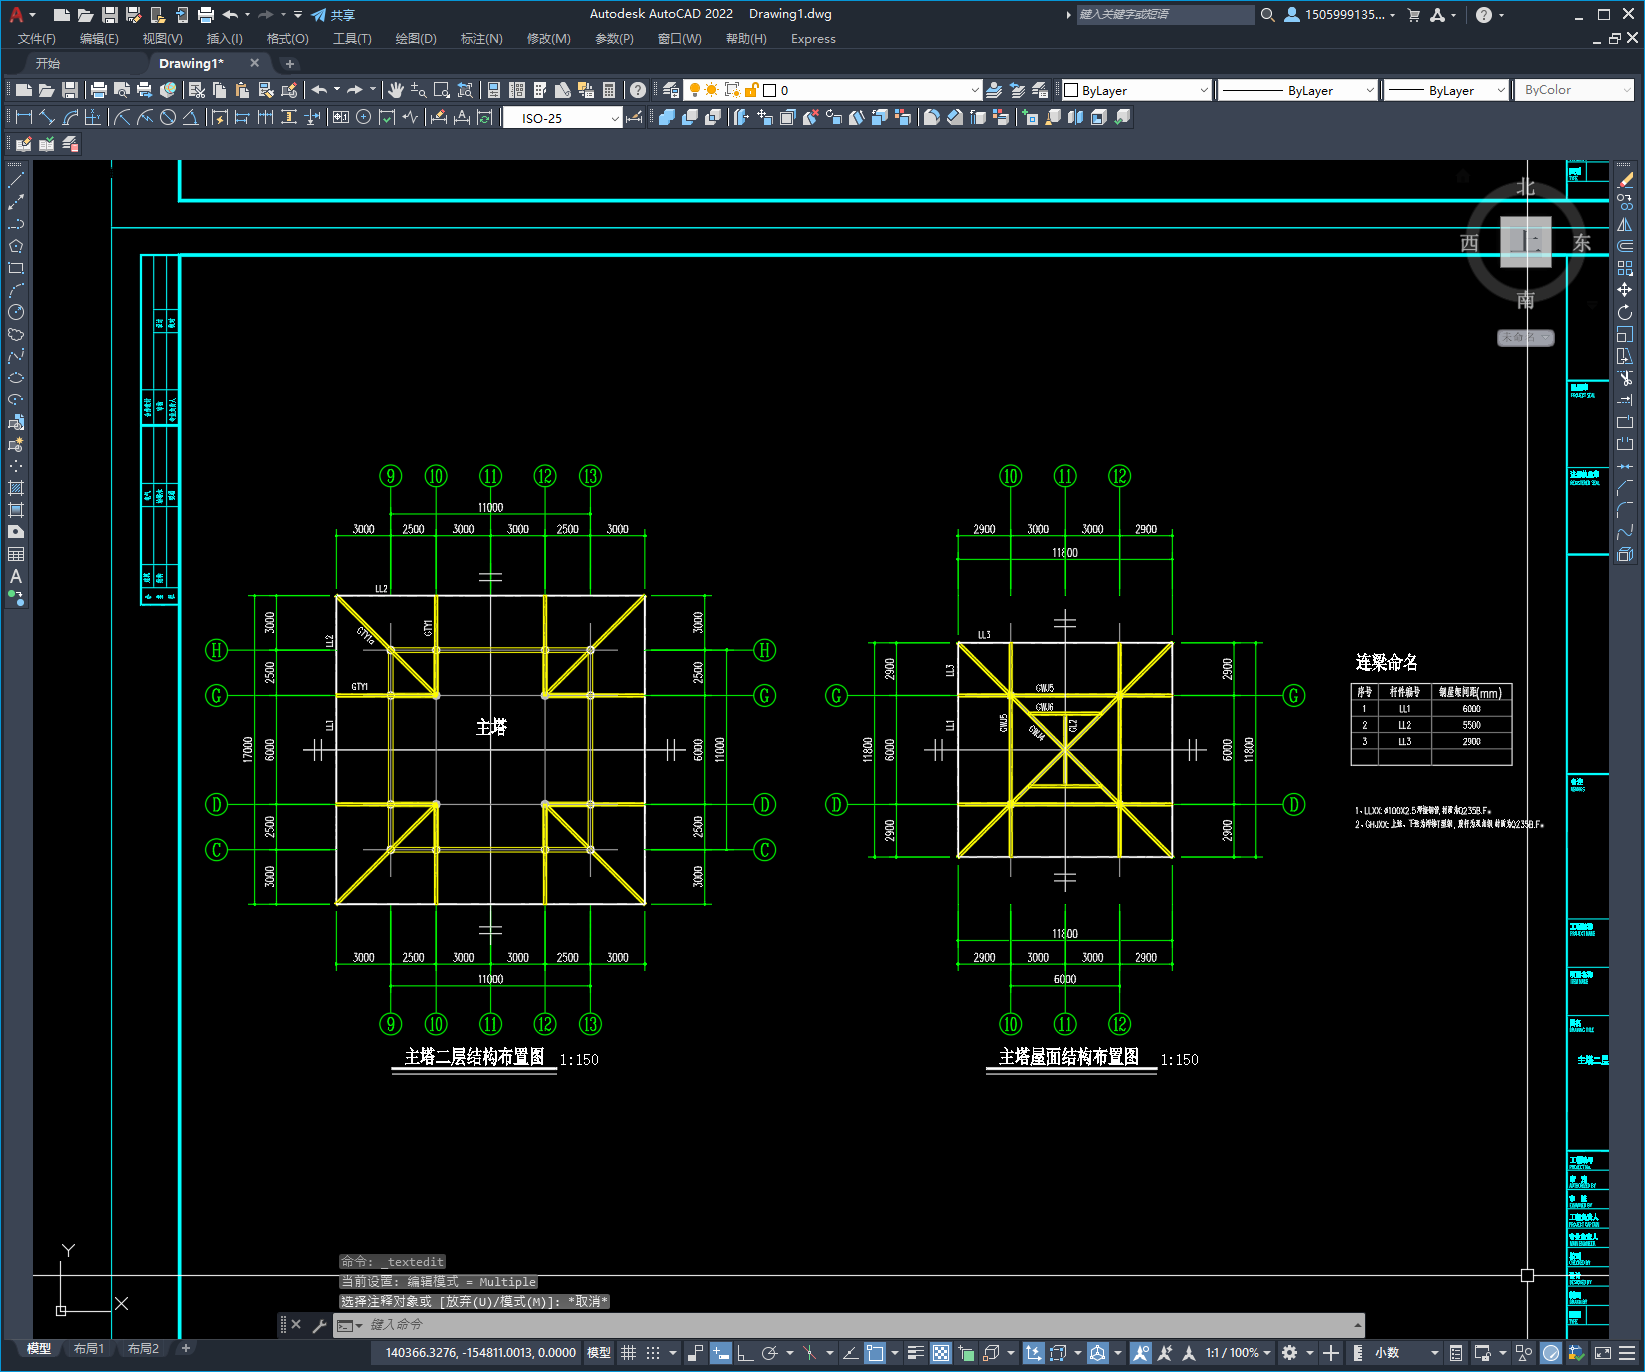Select the Trim tool in modify toolbar

pos(1625,378)
